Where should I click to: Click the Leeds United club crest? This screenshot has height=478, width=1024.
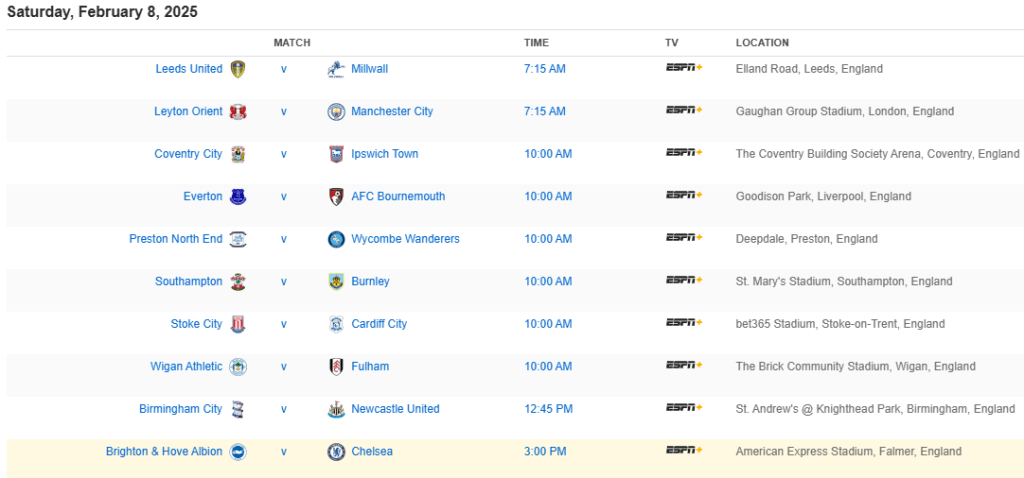[237, 69]
